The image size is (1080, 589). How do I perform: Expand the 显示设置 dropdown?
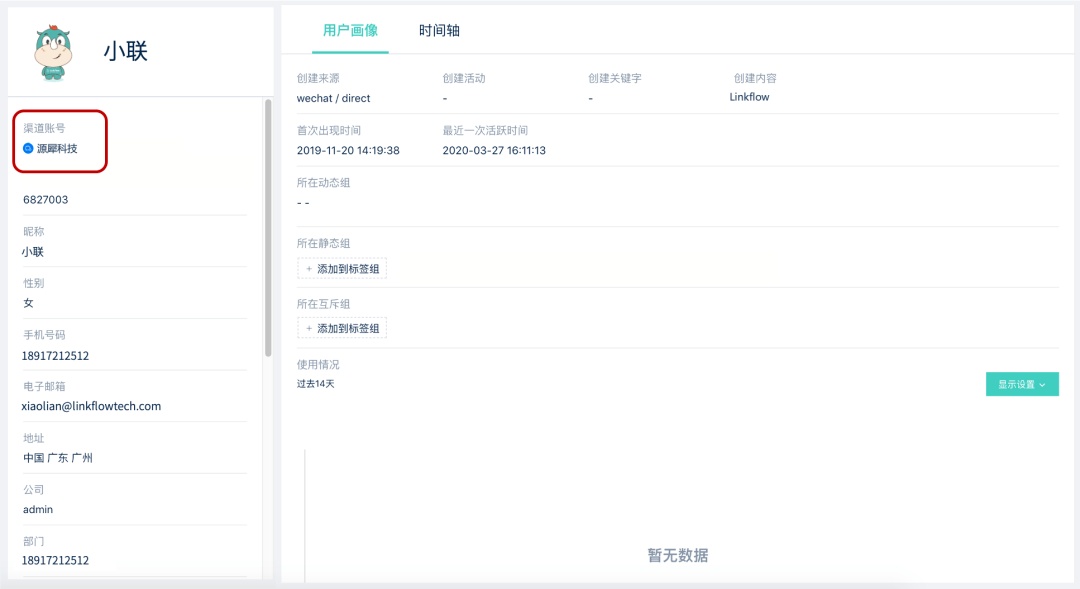coord(1021,384)
